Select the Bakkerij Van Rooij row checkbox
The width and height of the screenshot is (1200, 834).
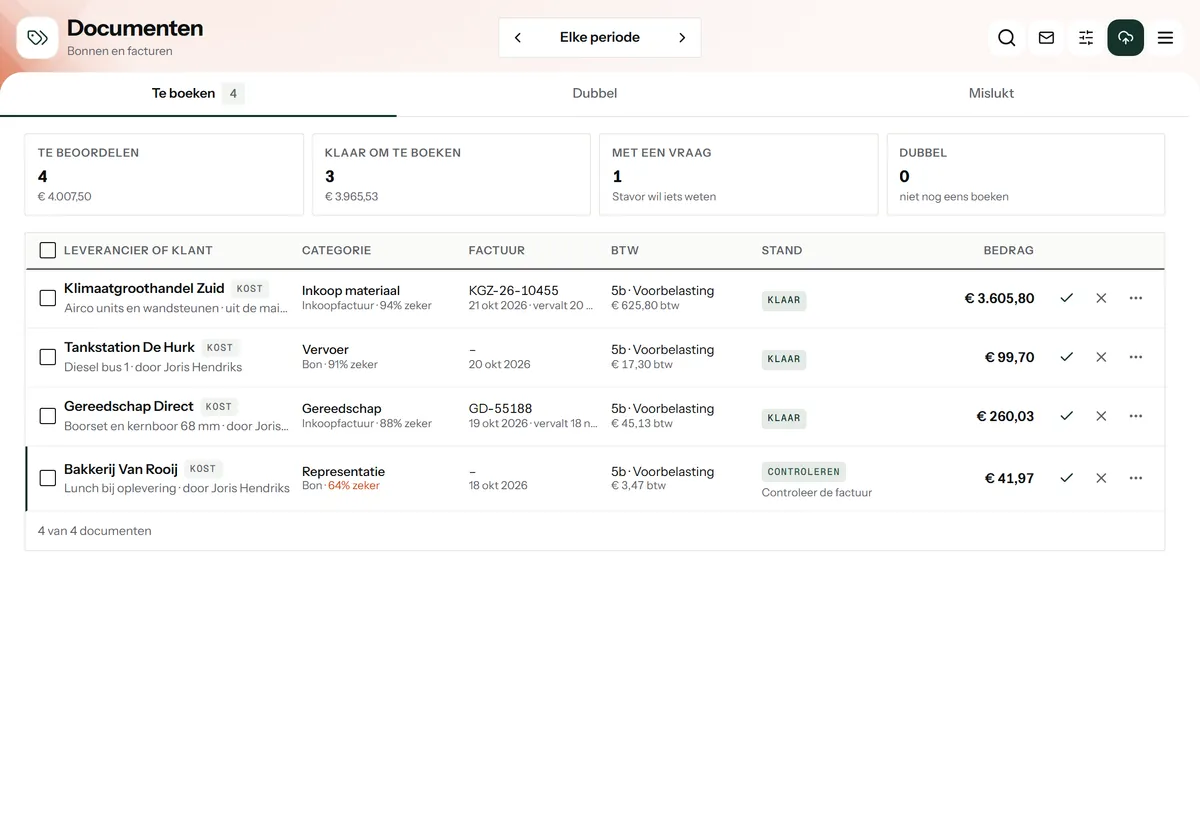coord(47,478)
